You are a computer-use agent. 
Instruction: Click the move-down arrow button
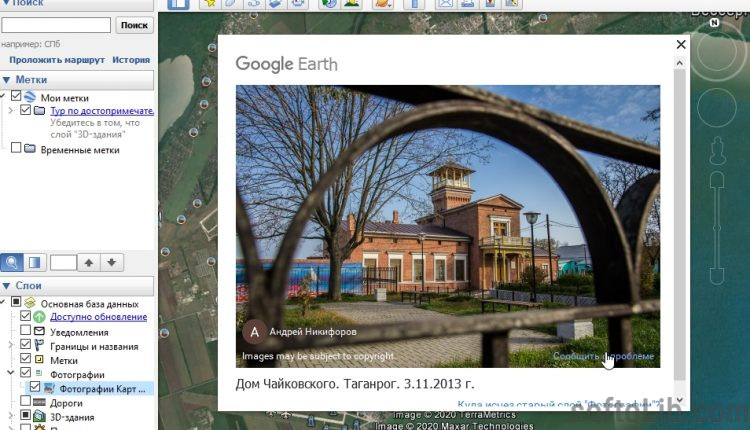pyautogui.click(x=111, y=262)
